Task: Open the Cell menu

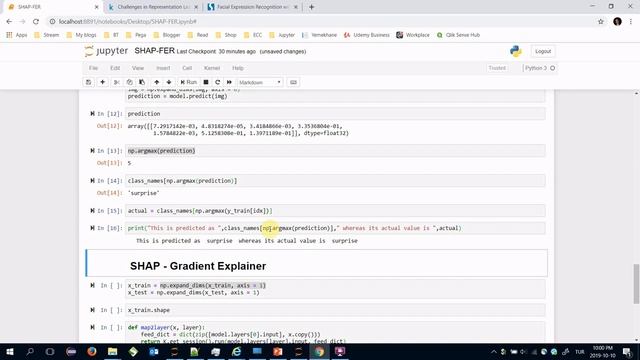Action: point(187,68)
